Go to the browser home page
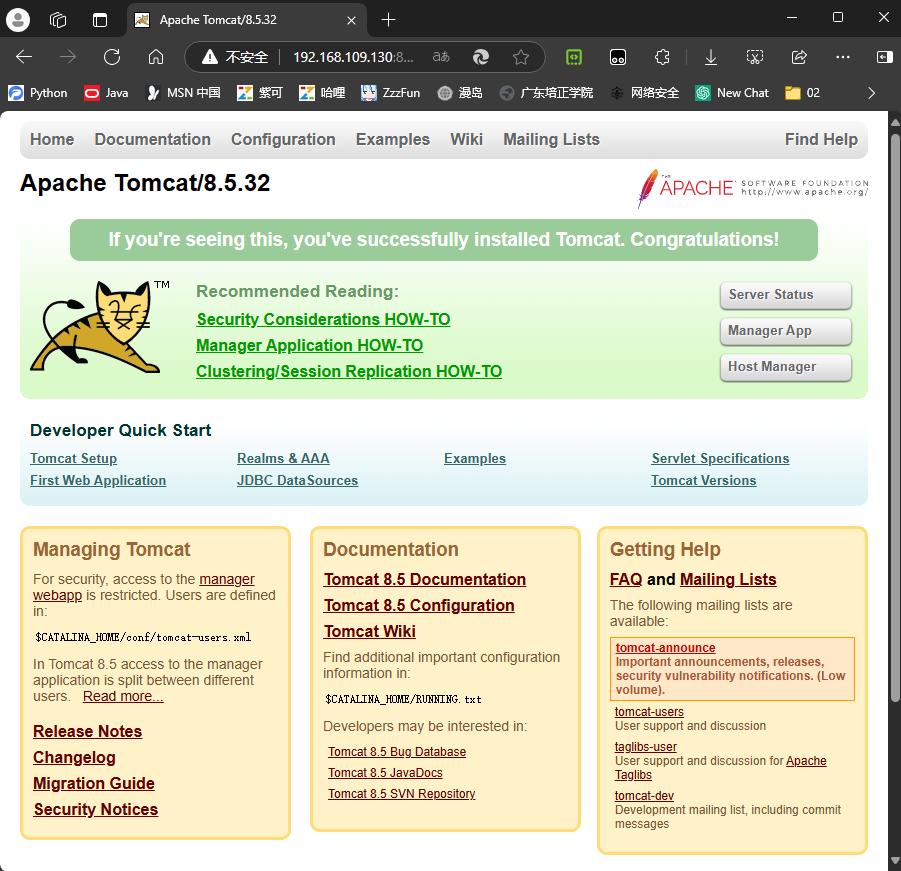Viewport: 901px width, 871px height. pyautogui.click(x=156, y=57)
